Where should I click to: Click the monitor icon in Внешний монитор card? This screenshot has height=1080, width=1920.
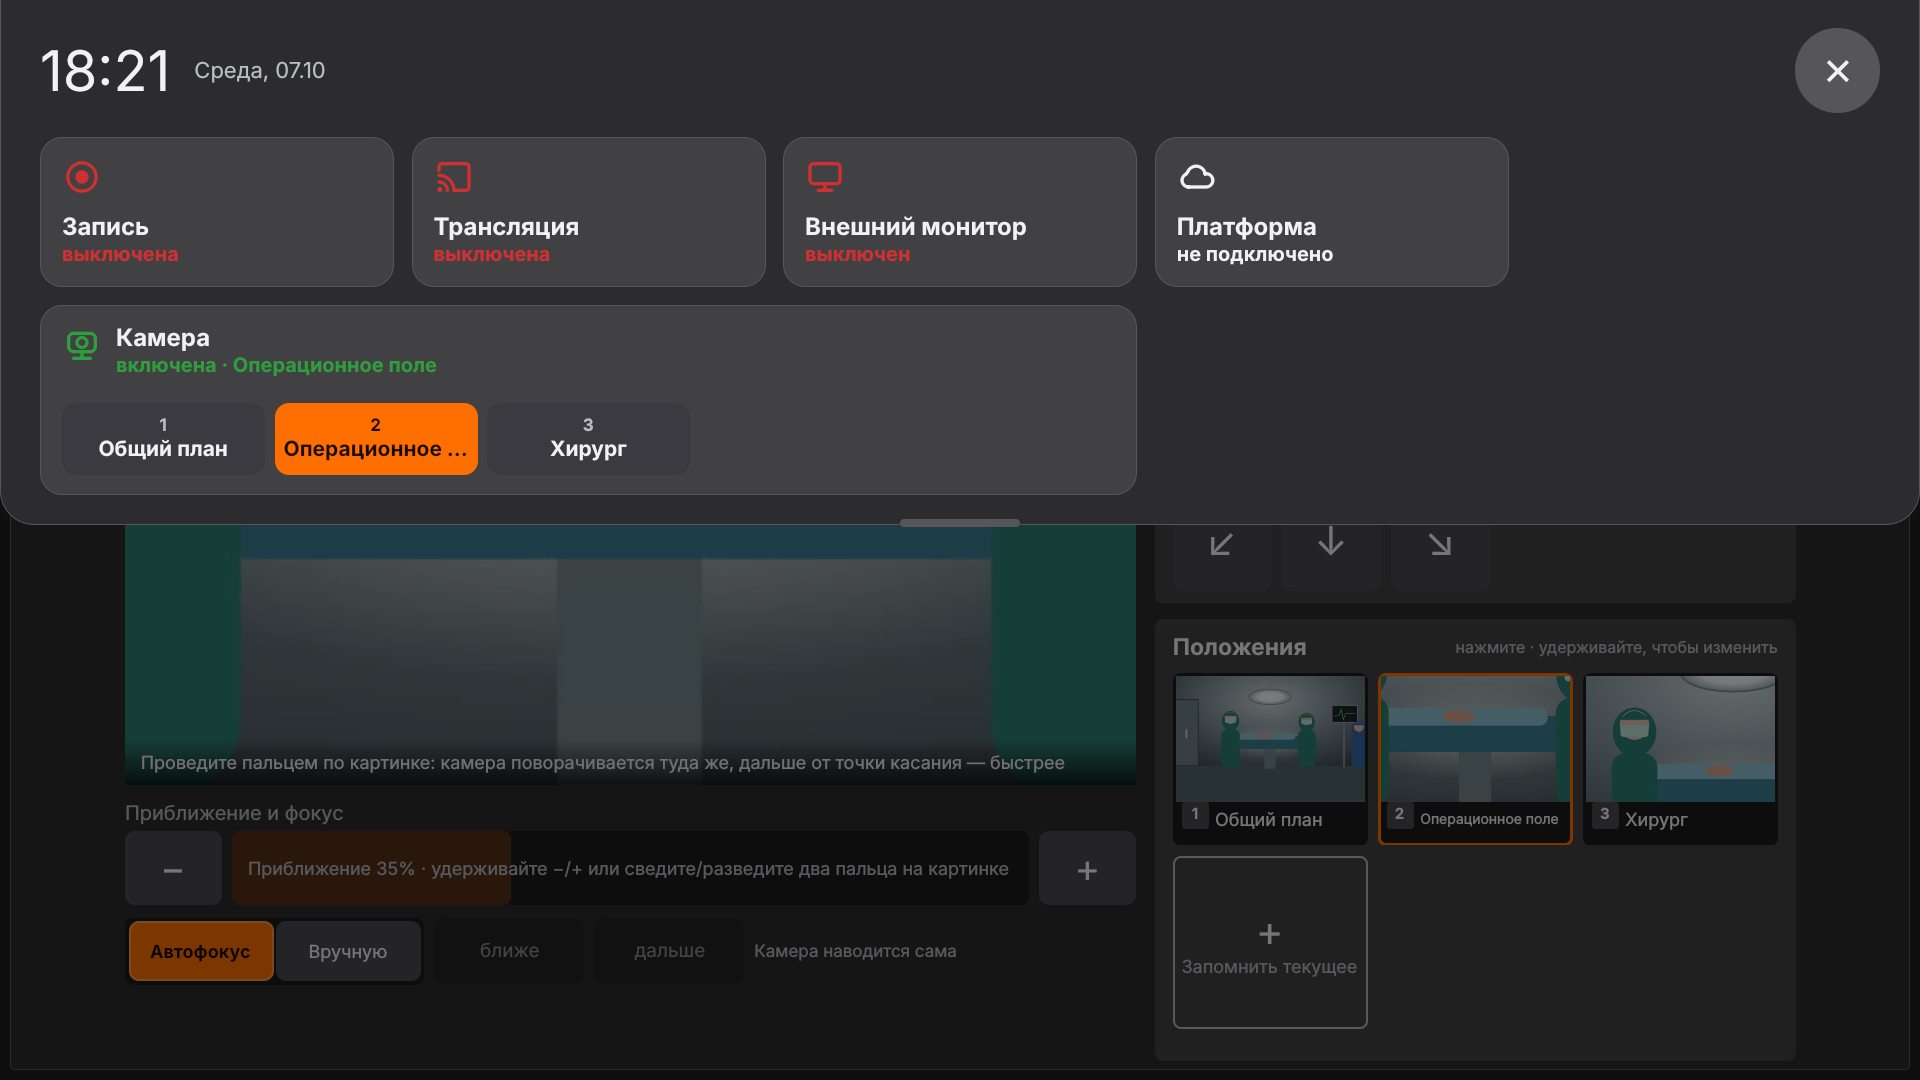(x=825, y=177)
